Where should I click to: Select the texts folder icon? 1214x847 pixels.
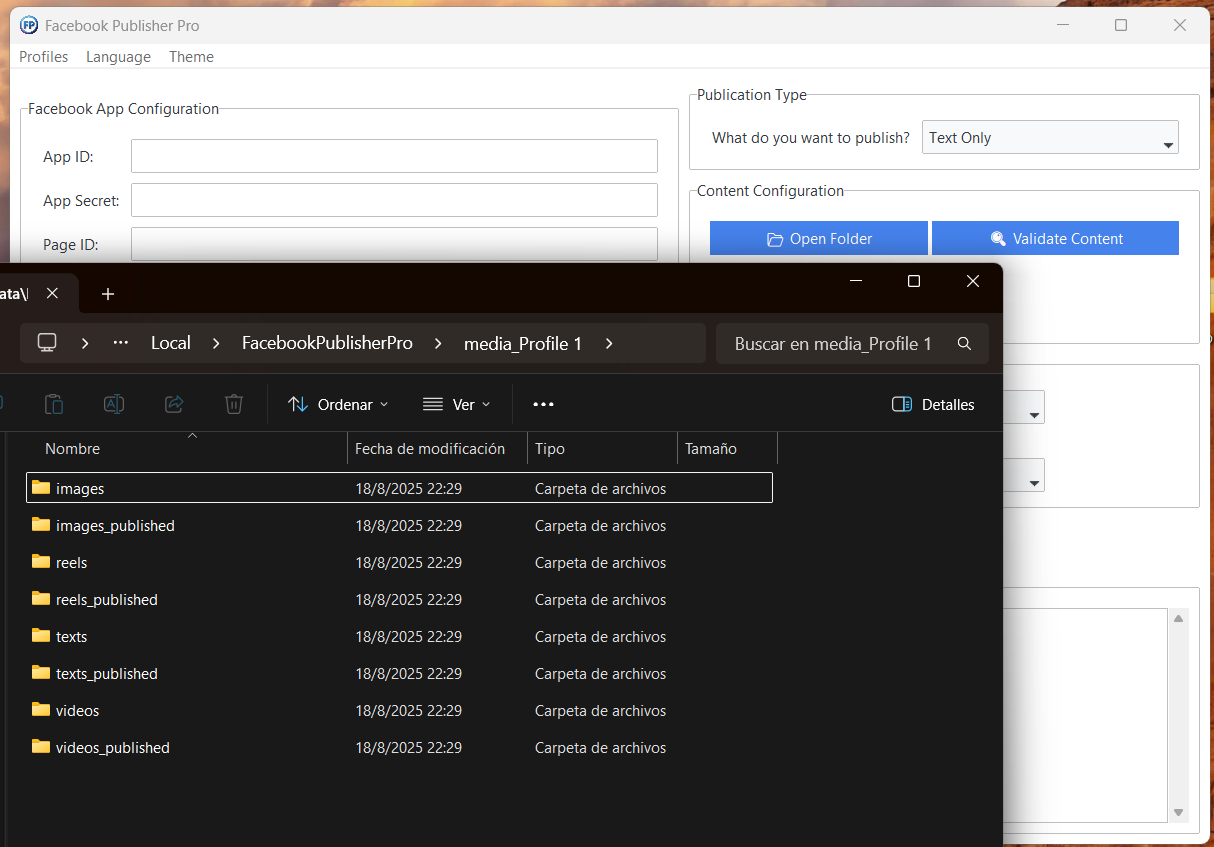click(41, 636)
